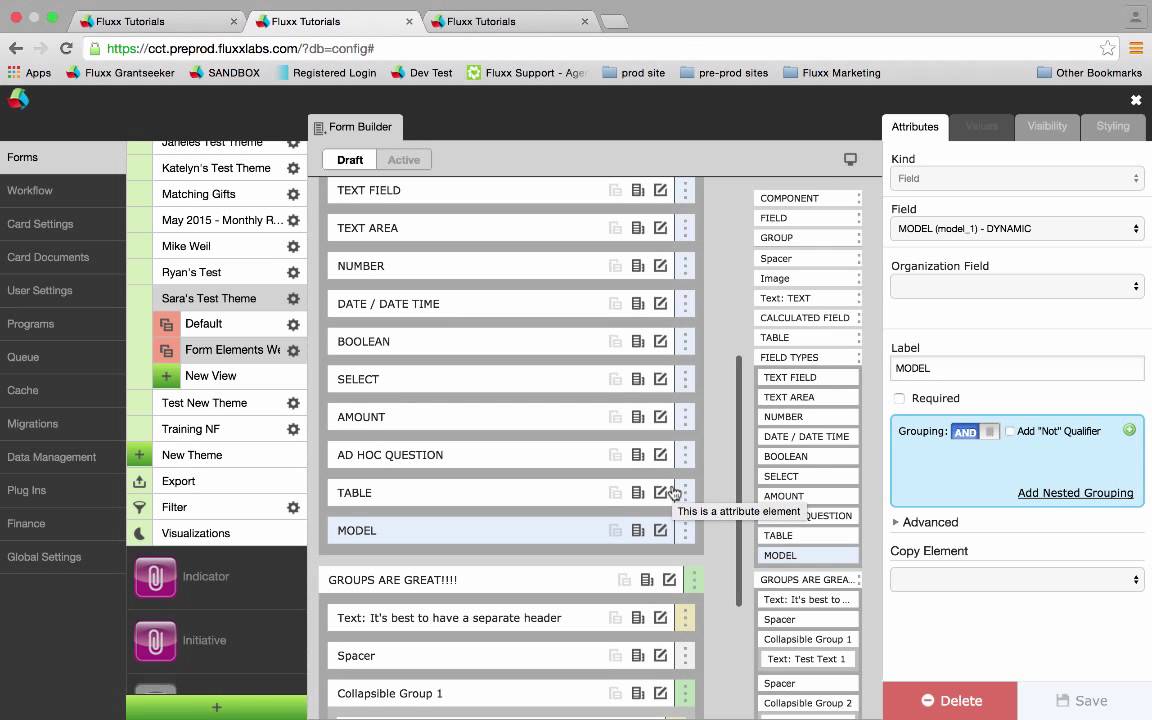Open Data Management in the left sidebar

[62, 457]
